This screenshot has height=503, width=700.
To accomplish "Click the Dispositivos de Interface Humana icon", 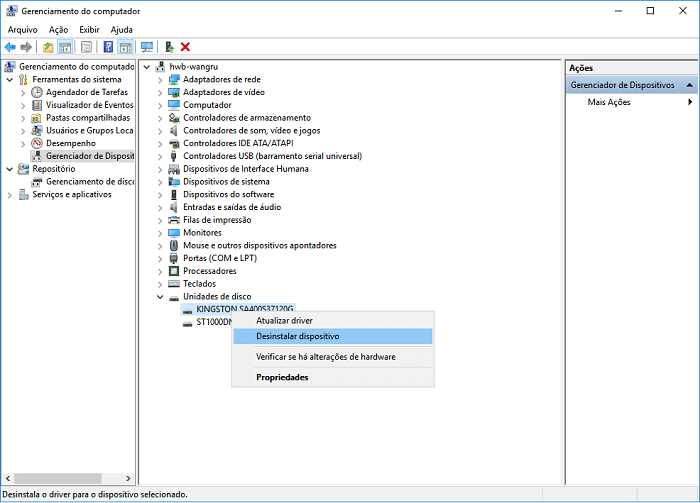I will pyautogui.click(x=174, y=169).
